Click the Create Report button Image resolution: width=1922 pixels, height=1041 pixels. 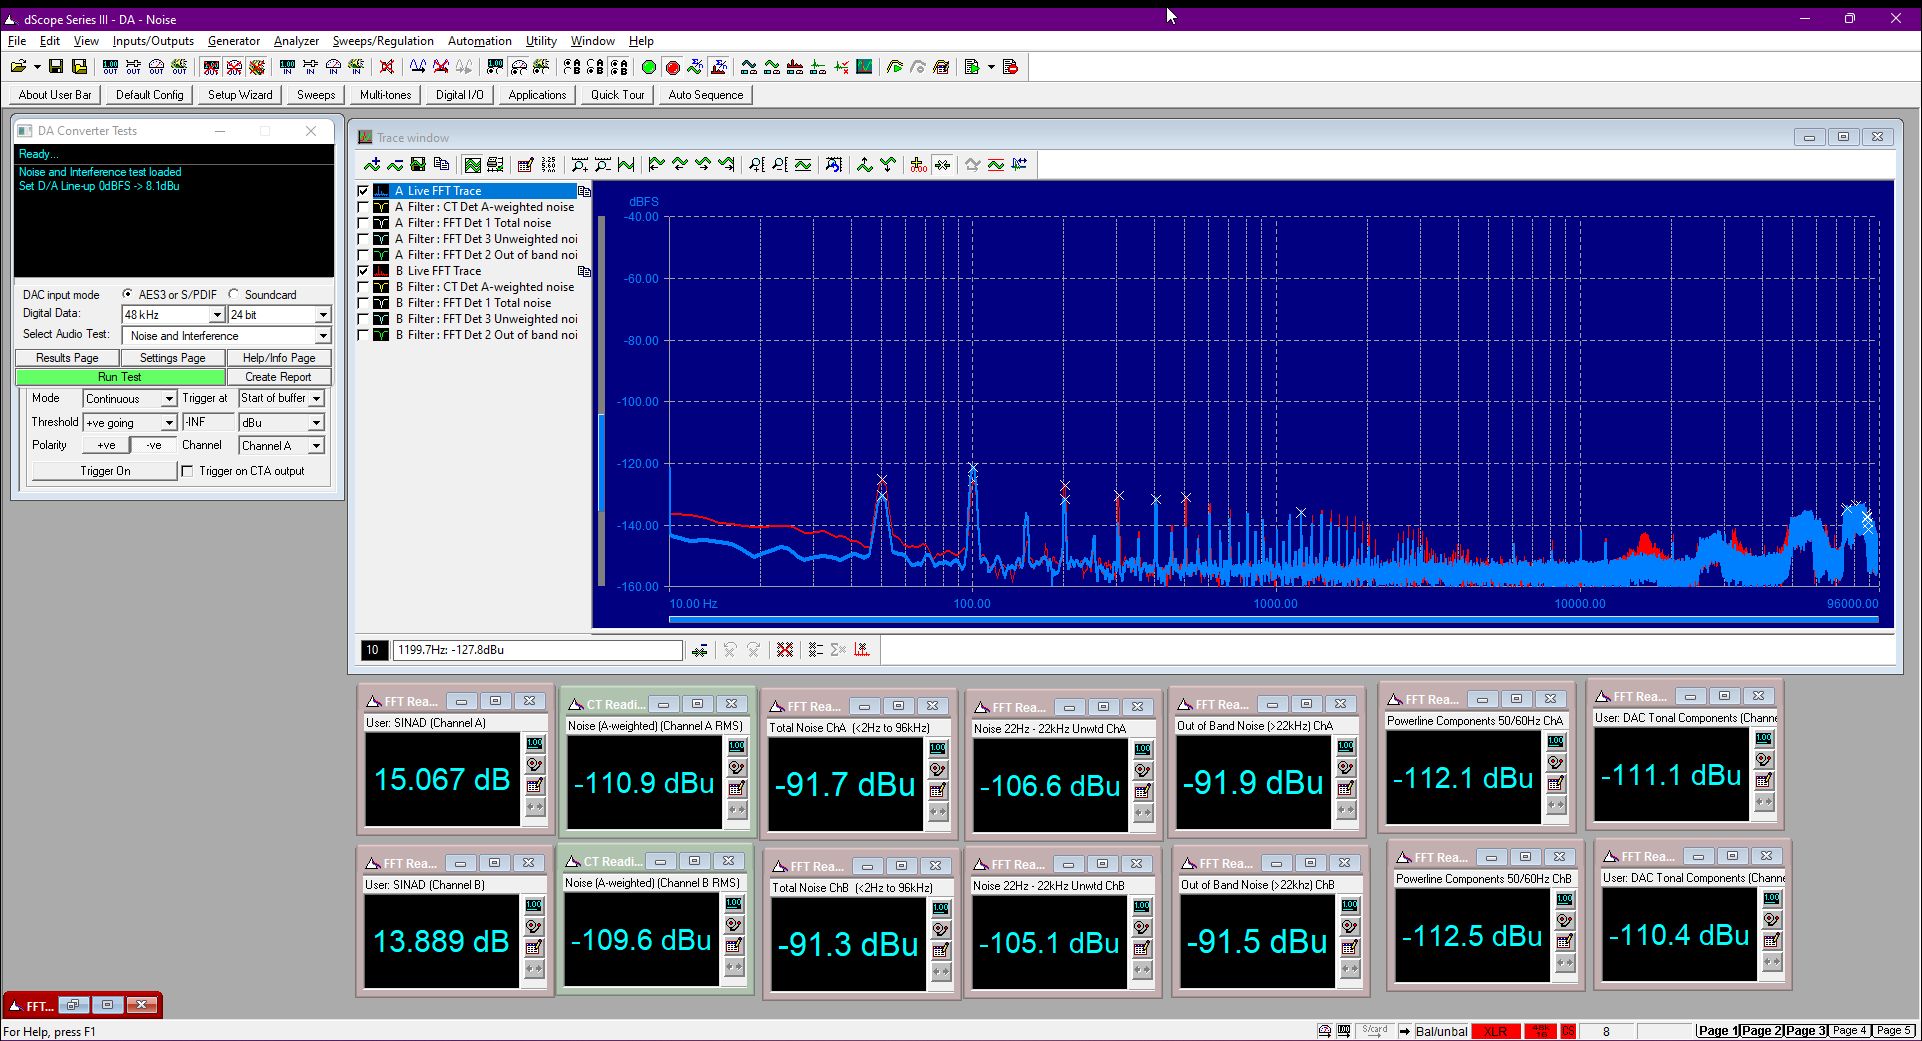(x=278, y=377)
